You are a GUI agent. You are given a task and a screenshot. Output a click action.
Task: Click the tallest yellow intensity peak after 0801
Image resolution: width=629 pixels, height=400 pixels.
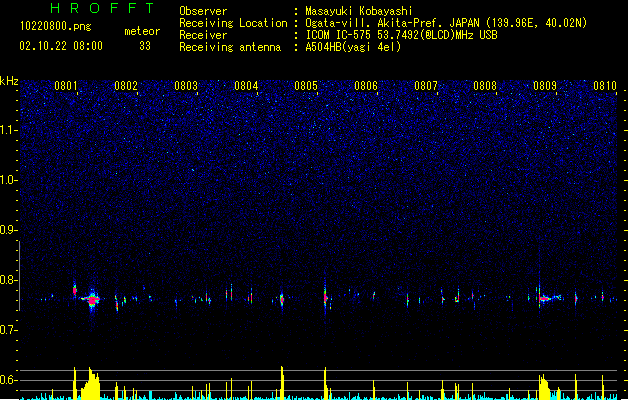pyautogui.click(x=91, y=383)
